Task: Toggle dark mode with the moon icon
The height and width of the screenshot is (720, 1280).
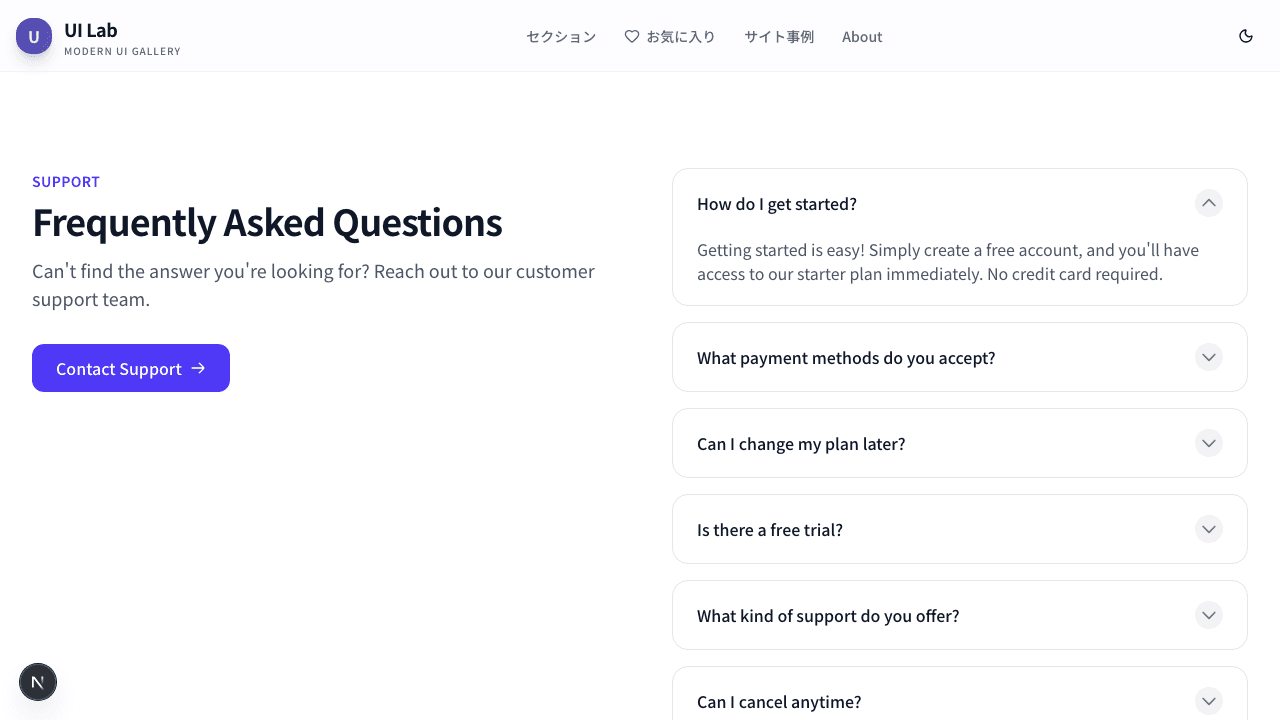Action: (x=1246, y=36)
